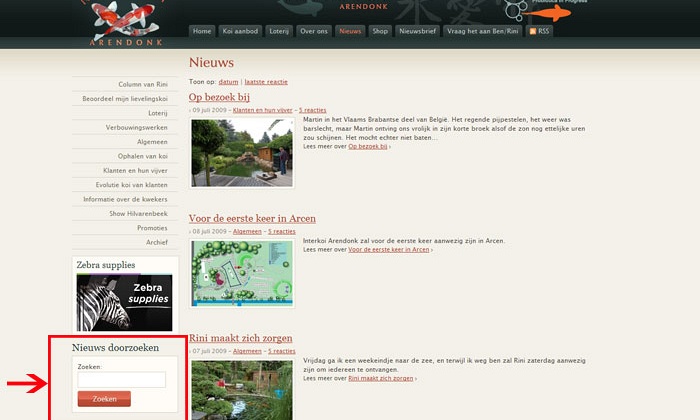Open sidebar item Verbouwingswerken
The image size is (700, 420).
[137, 127]
